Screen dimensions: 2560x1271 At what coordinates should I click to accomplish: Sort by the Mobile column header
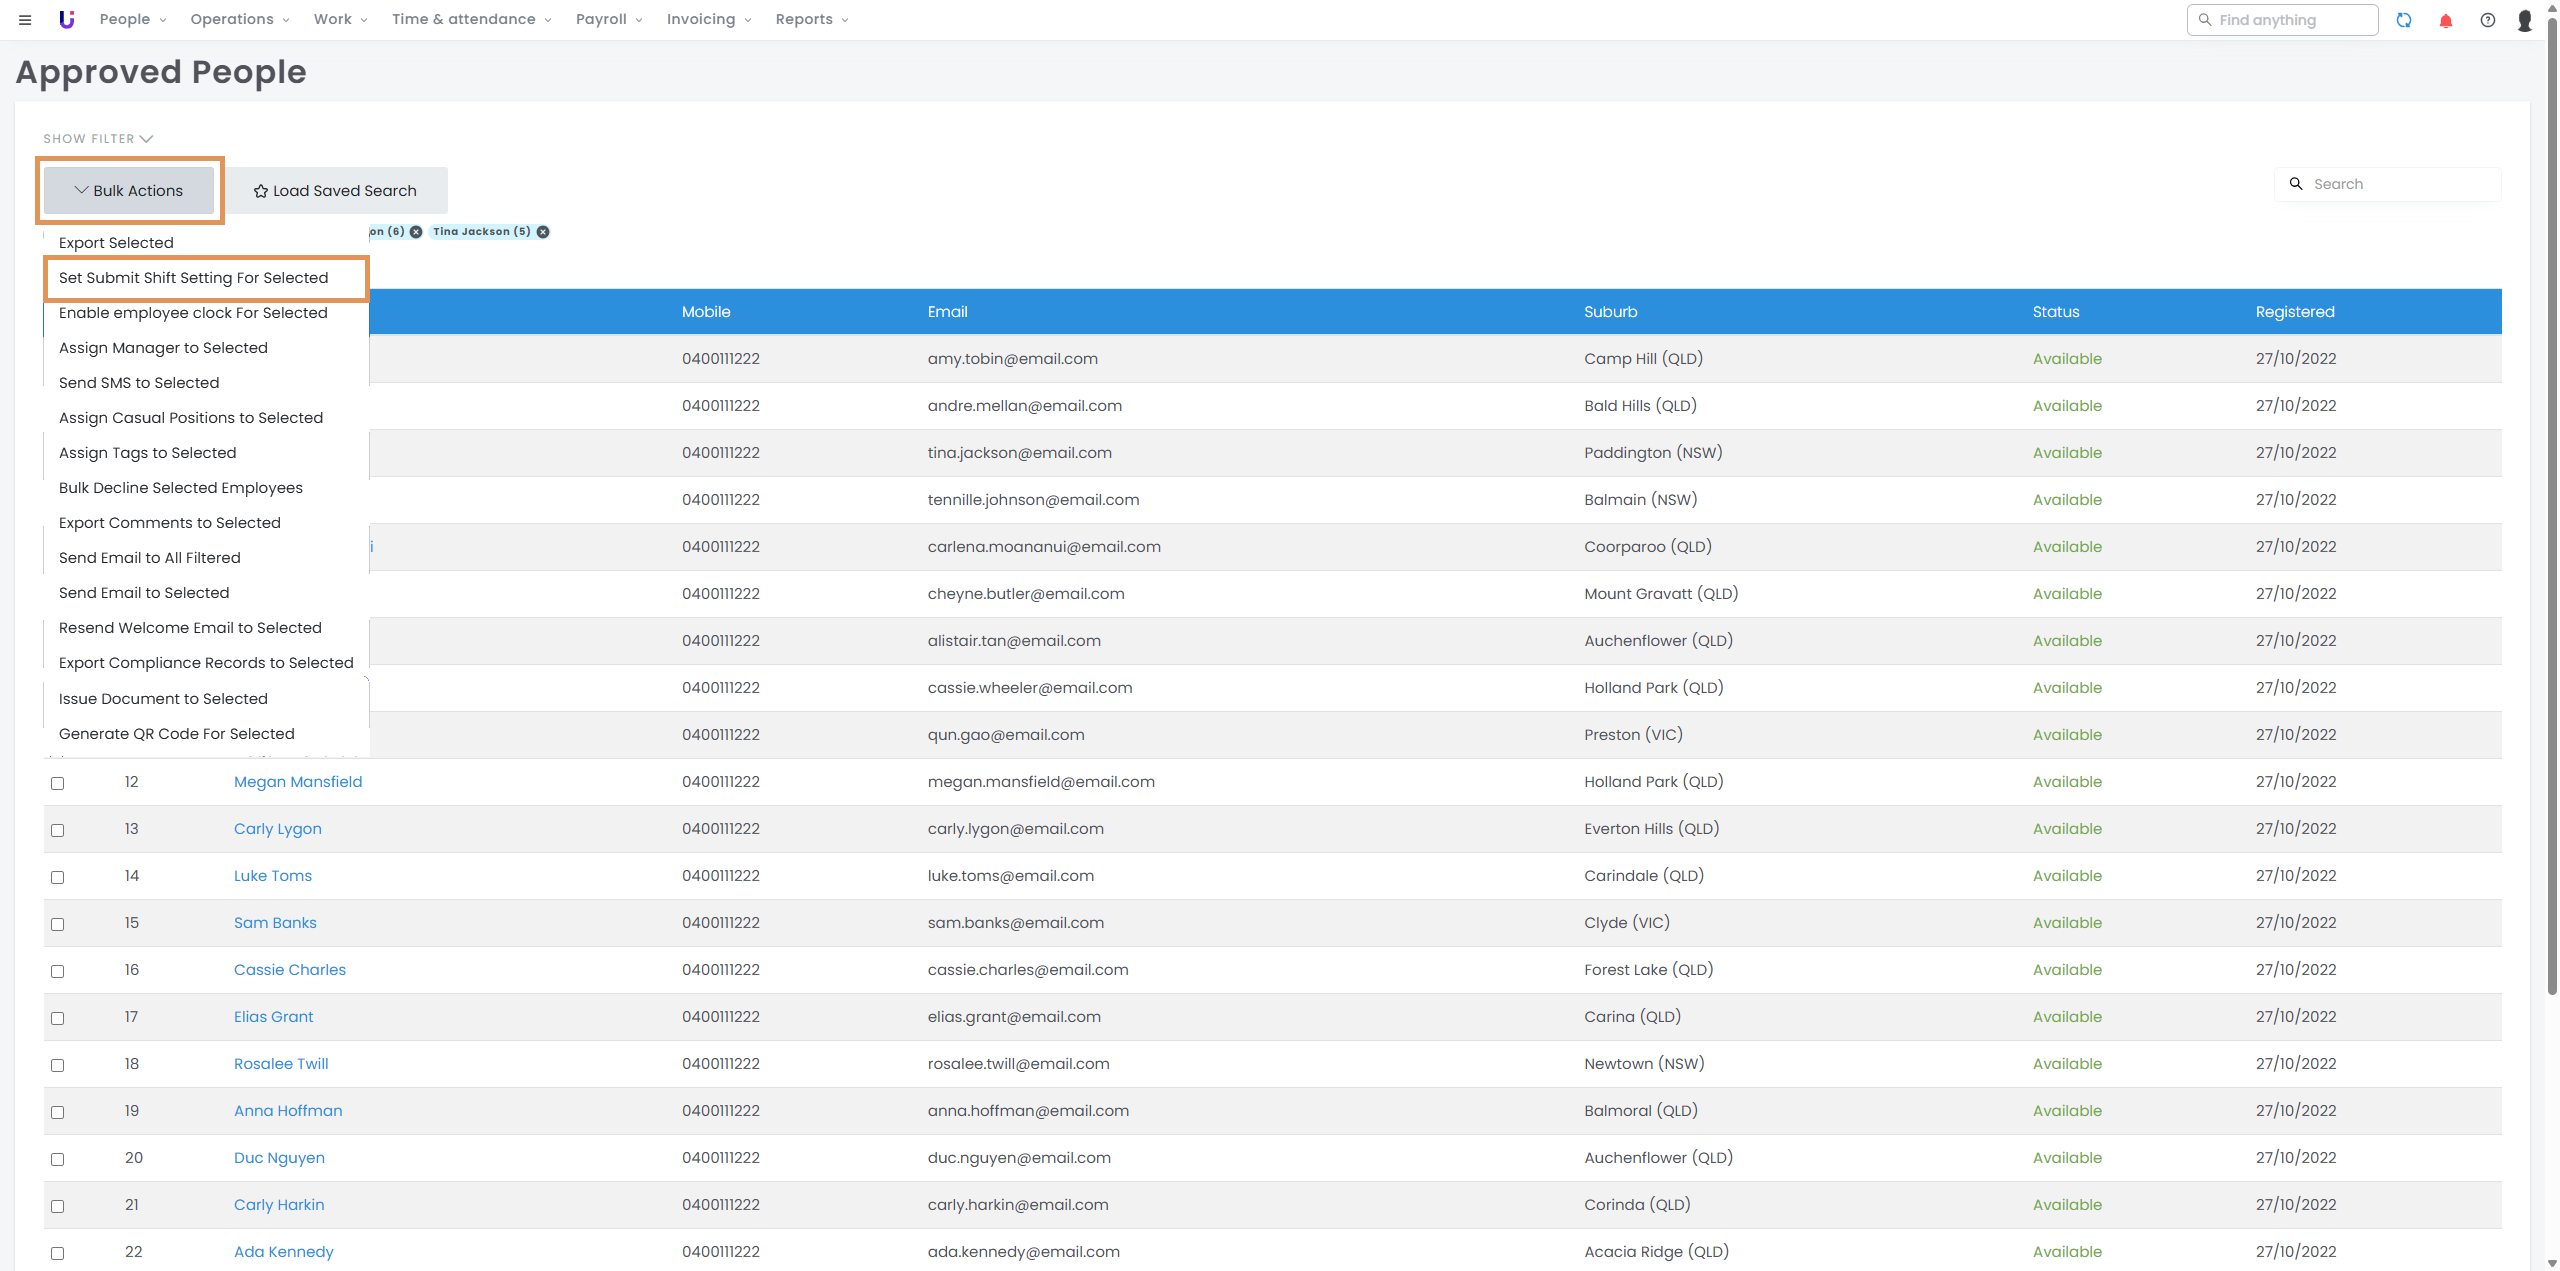point(706,312)
